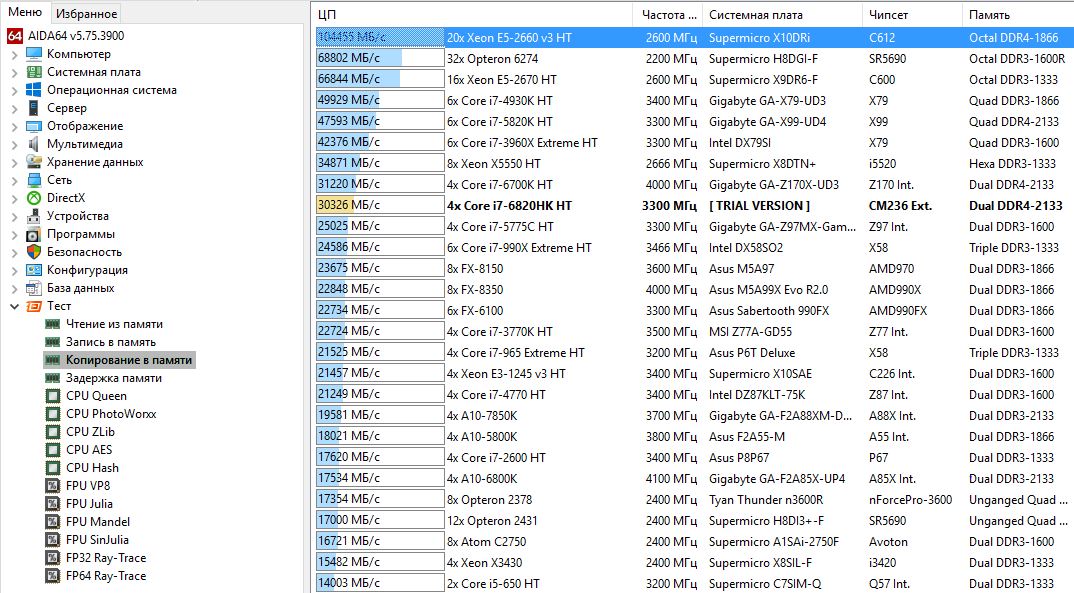Click the DirectX Xbox icon

[x=34, y=198]
